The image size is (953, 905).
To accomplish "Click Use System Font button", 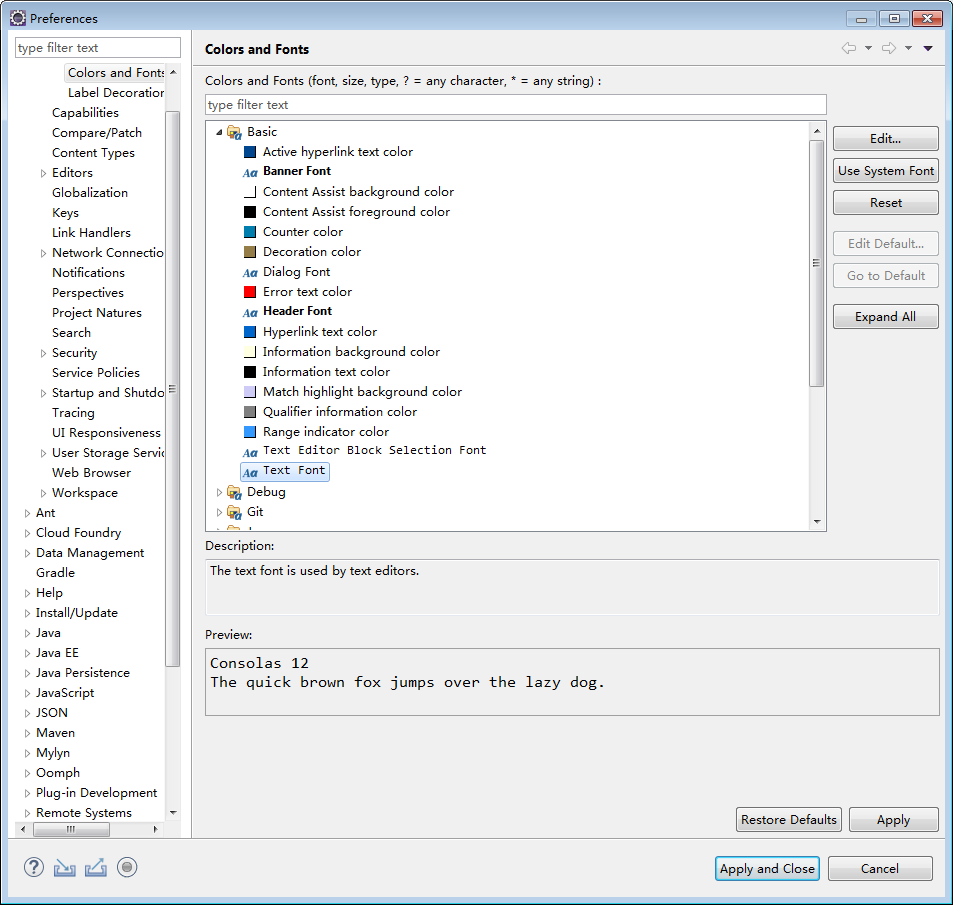I will [886, 171].
